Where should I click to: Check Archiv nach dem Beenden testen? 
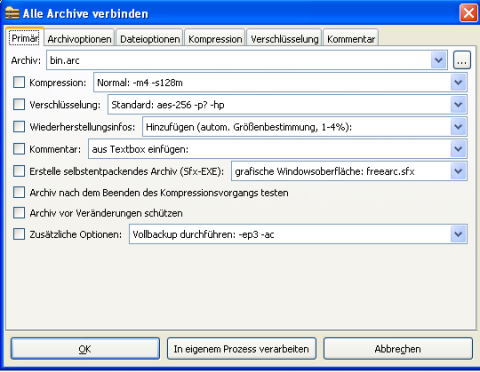pyautogui.click(x=19, y=192)
